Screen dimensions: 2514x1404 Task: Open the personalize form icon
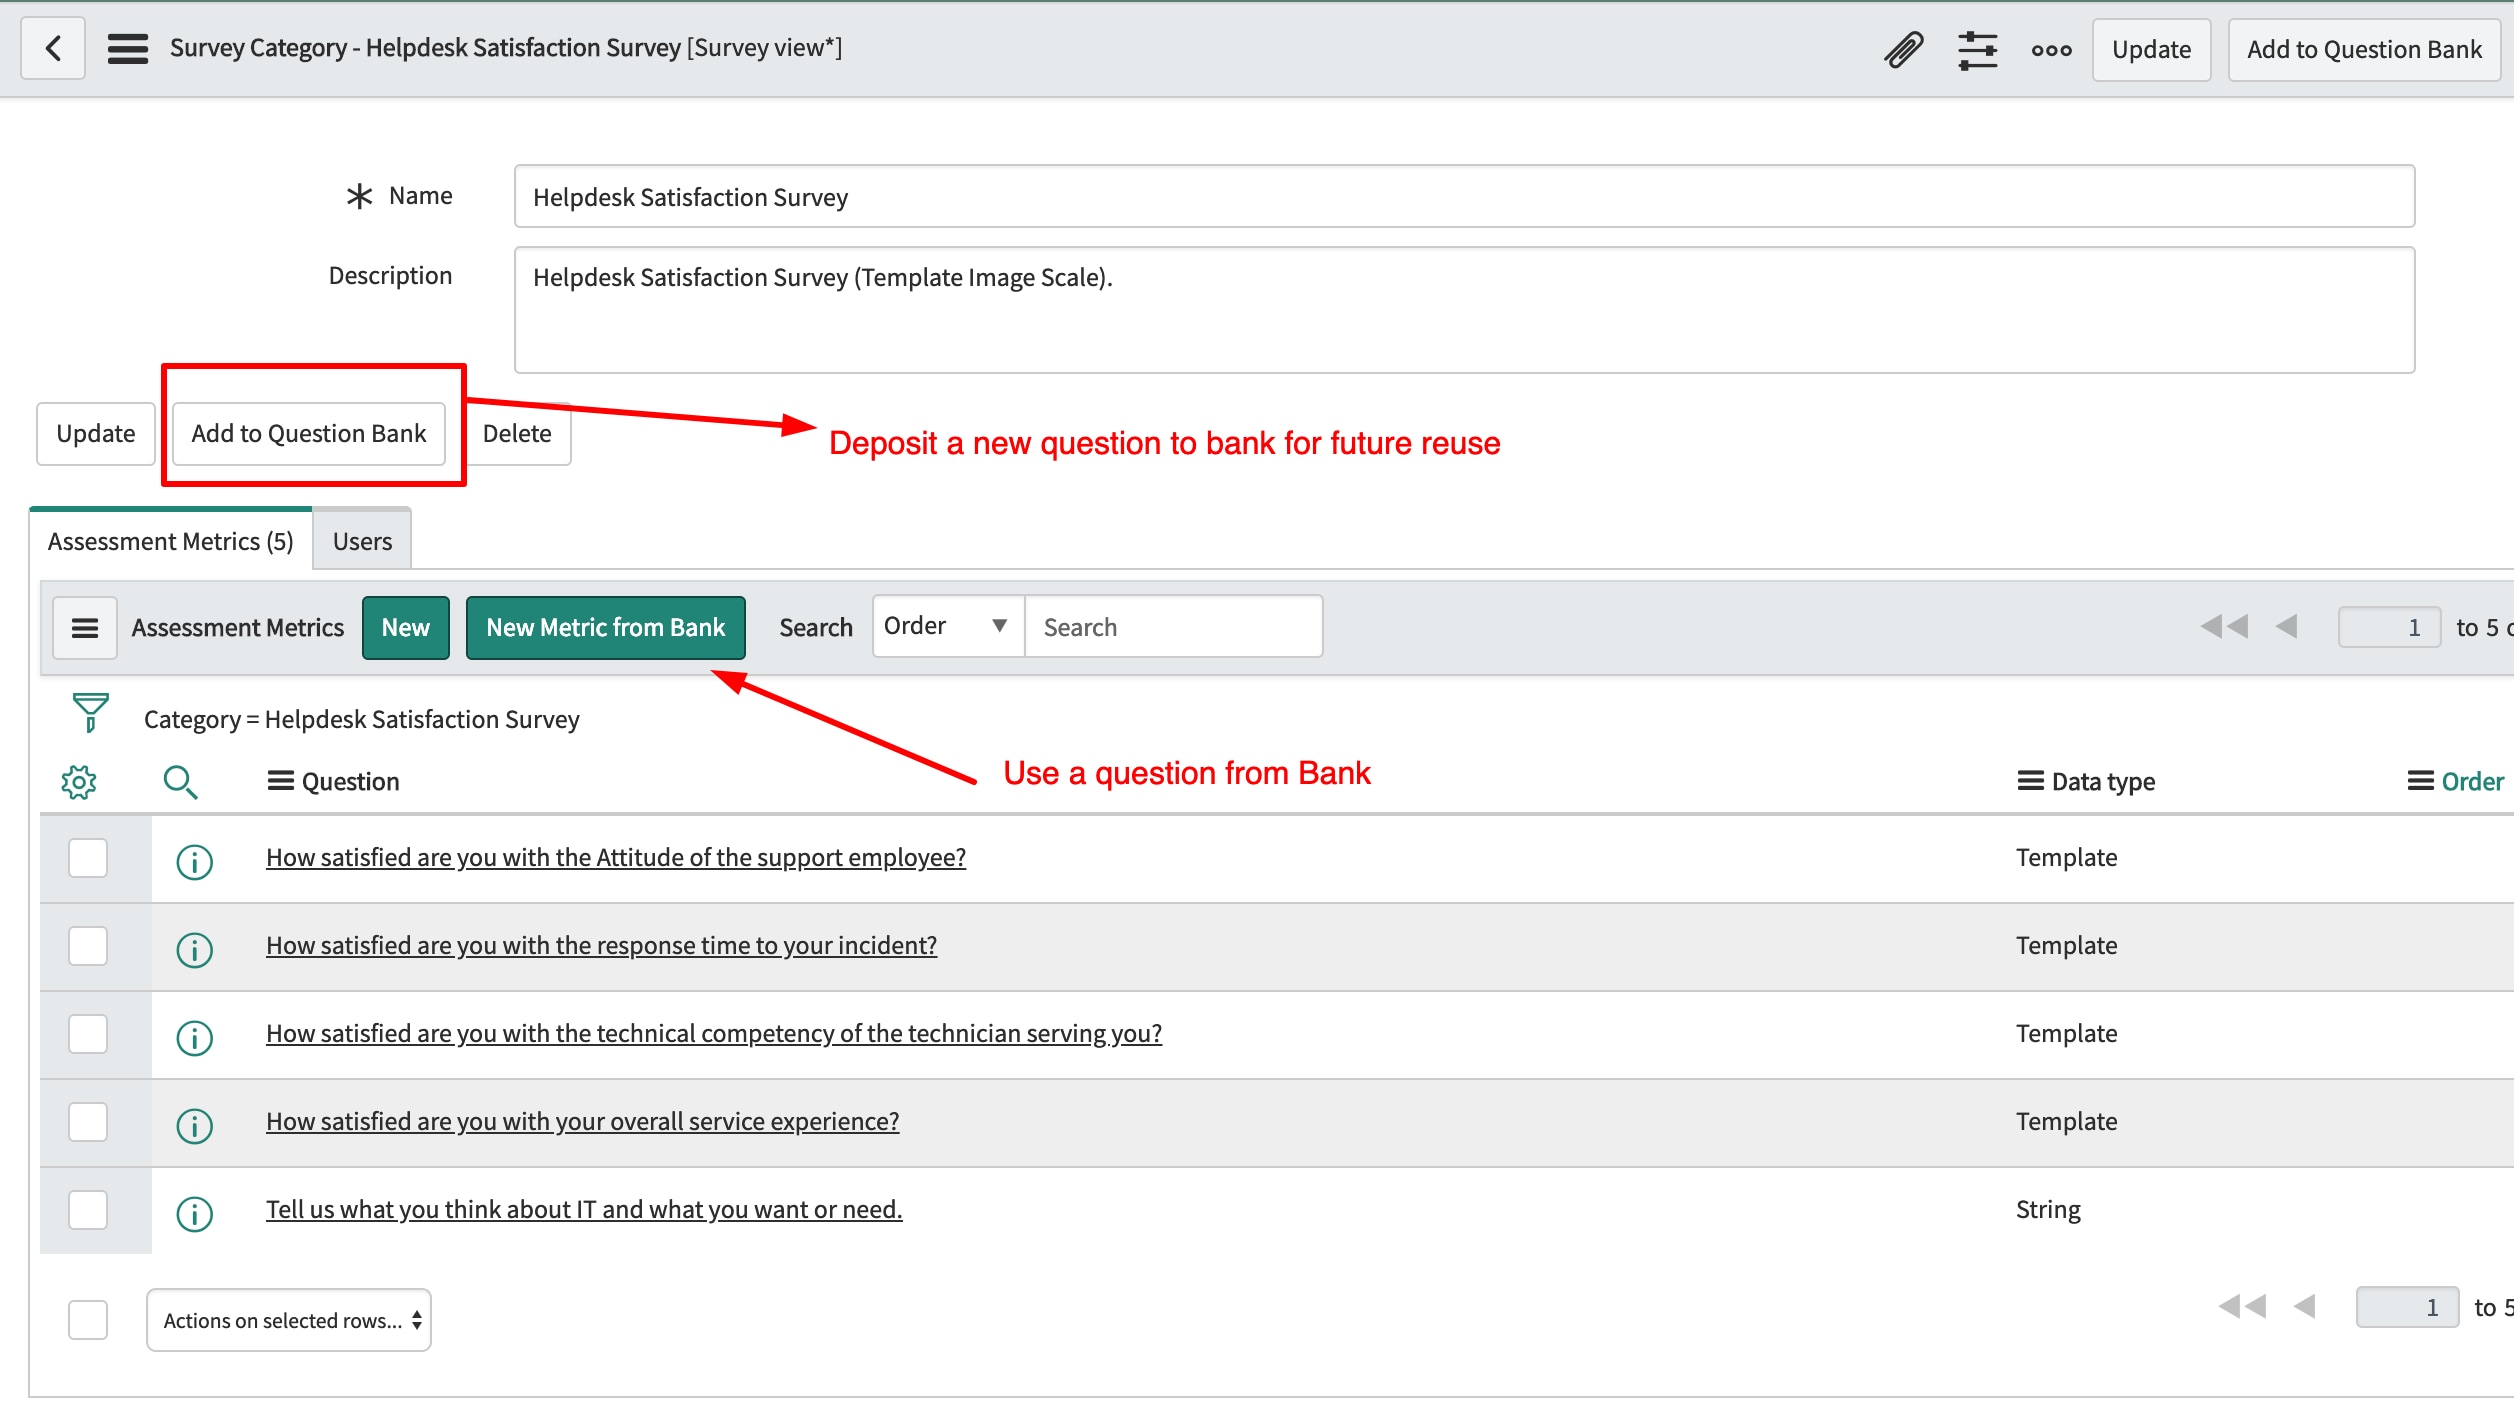(1977, 48)
